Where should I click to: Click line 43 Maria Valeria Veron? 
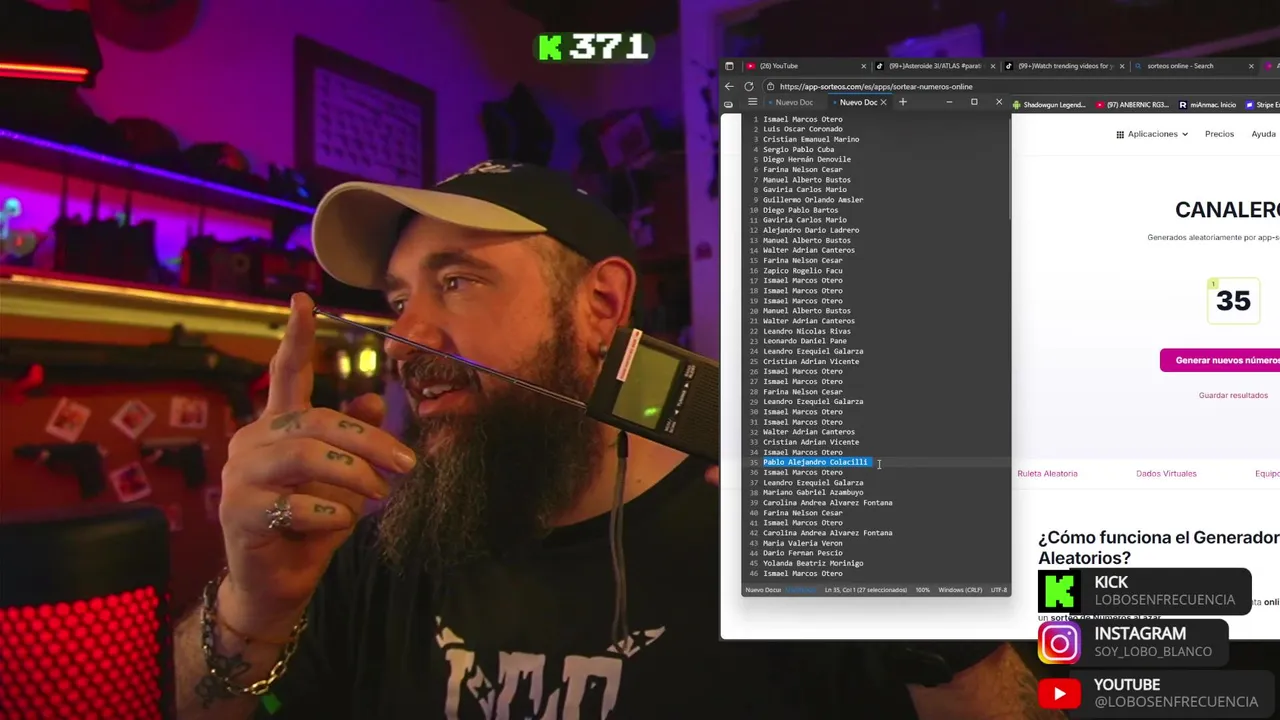point(803,543)
